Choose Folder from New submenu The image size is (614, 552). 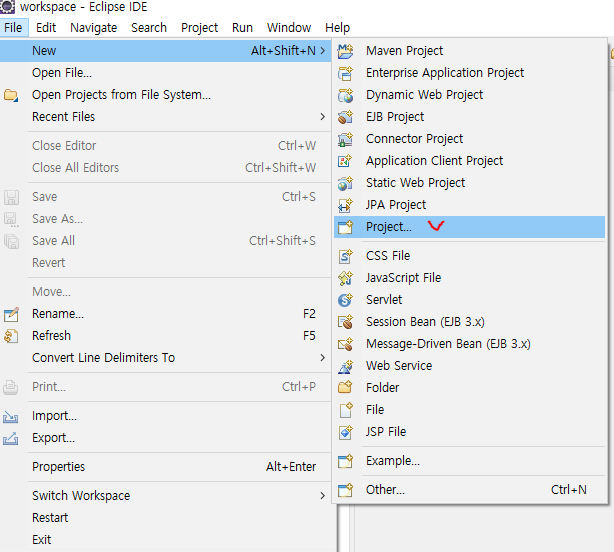470,388
